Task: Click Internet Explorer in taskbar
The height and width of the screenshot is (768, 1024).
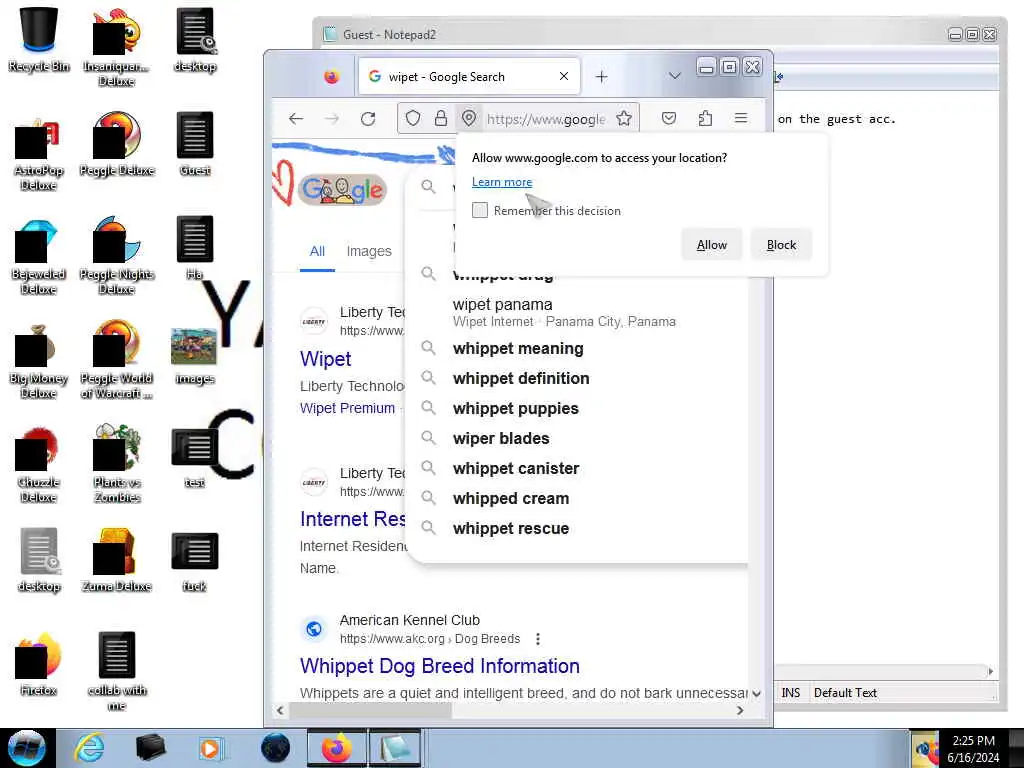Action: 89,748
